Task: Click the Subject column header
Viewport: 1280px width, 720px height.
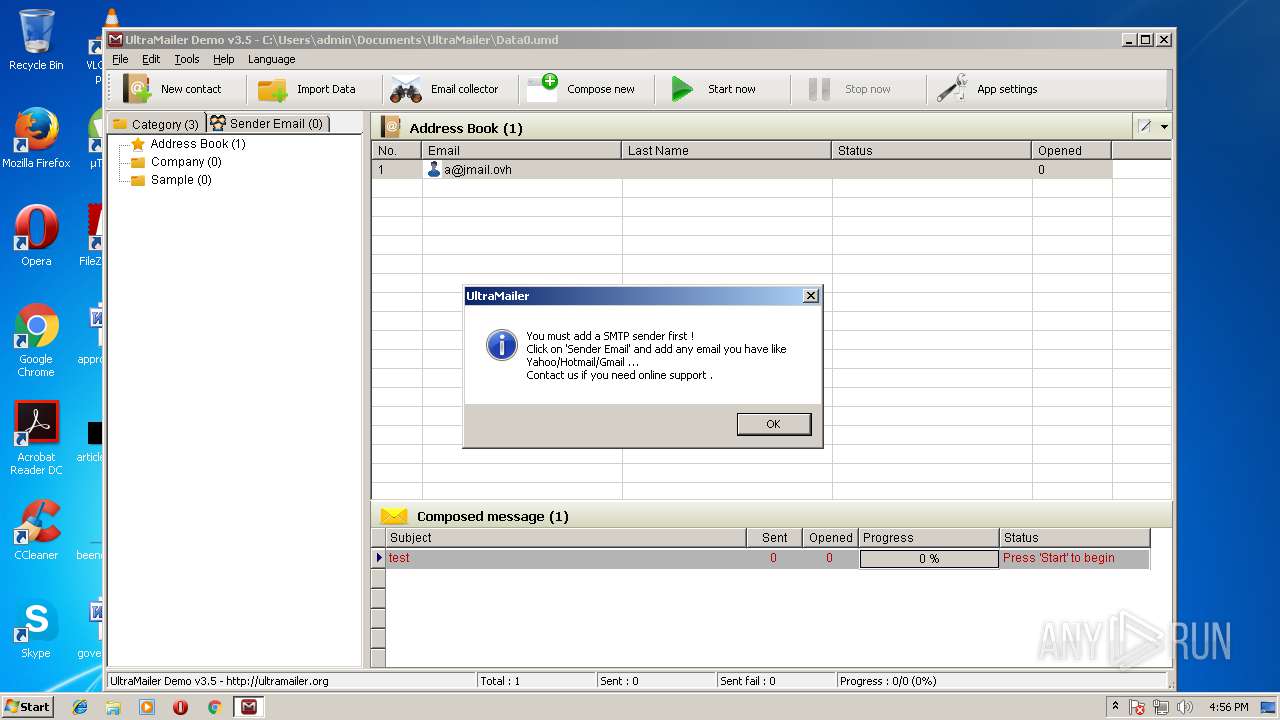Action: tap(566, 538)
